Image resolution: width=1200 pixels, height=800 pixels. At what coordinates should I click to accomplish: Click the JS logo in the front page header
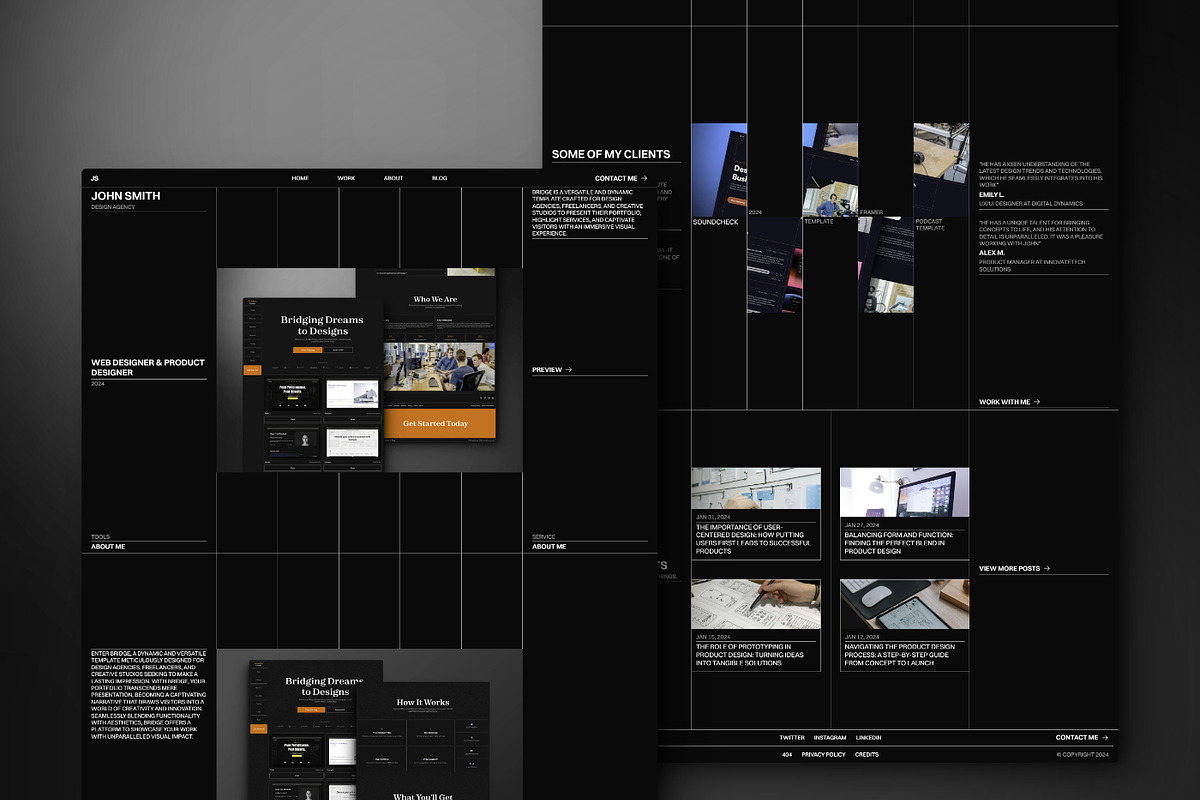pos(95,178)
